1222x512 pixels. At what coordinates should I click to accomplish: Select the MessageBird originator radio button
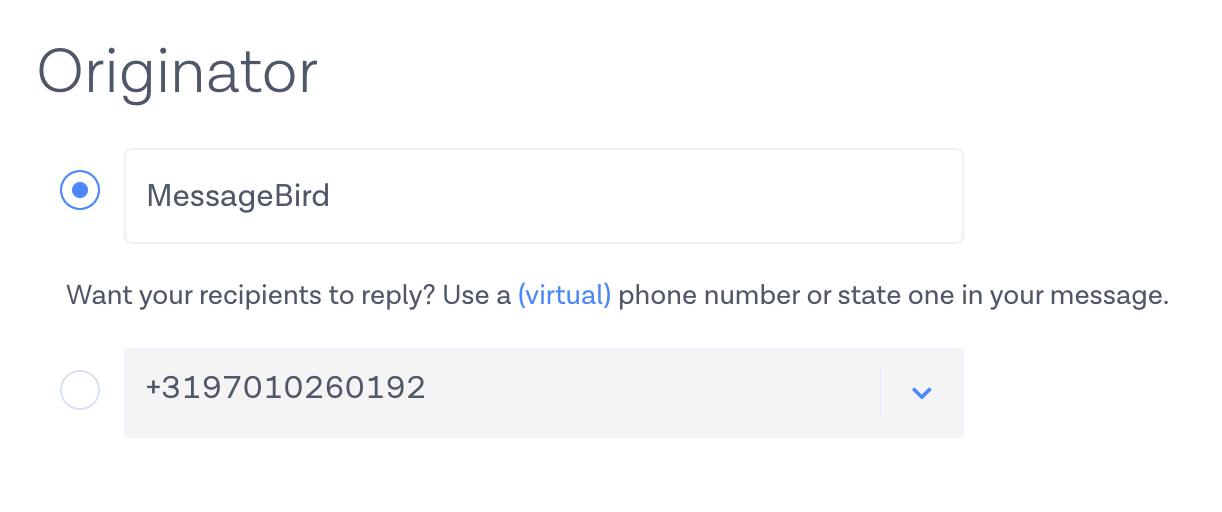80,190
